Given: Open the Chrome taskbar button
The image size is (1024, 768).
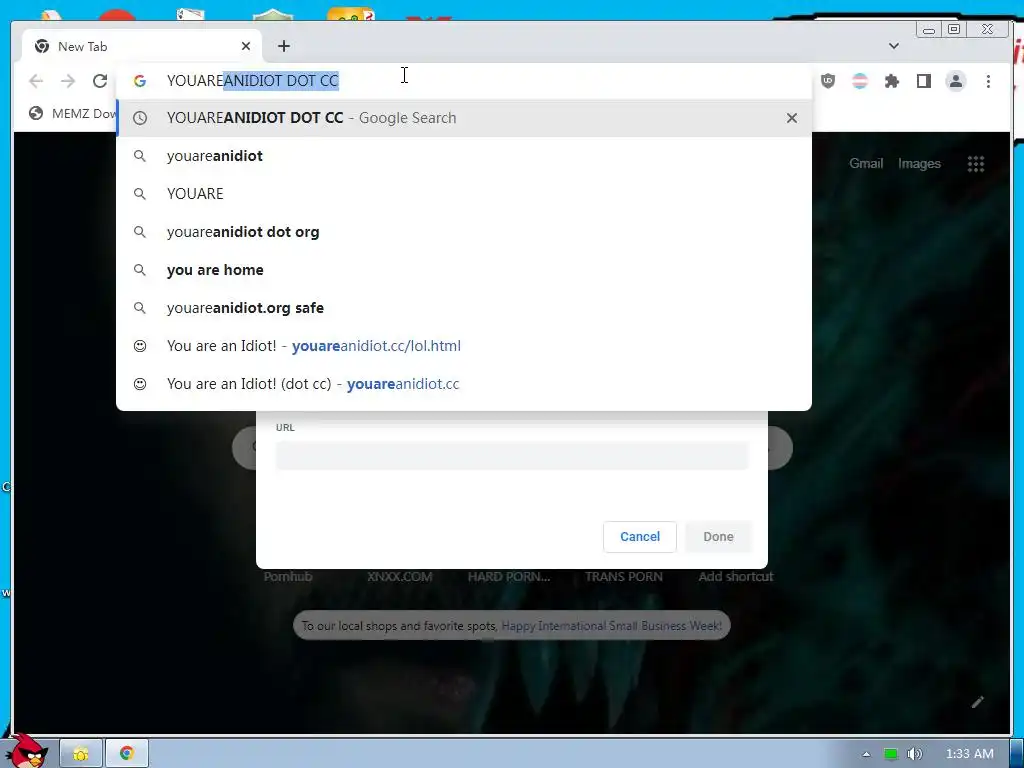Looking at the screenshot, I should (x=127, y=754).
